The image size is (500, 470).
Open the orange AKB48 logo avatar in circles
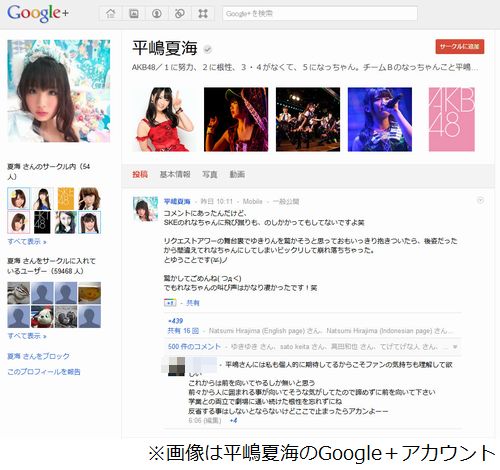tap(66, 198)
